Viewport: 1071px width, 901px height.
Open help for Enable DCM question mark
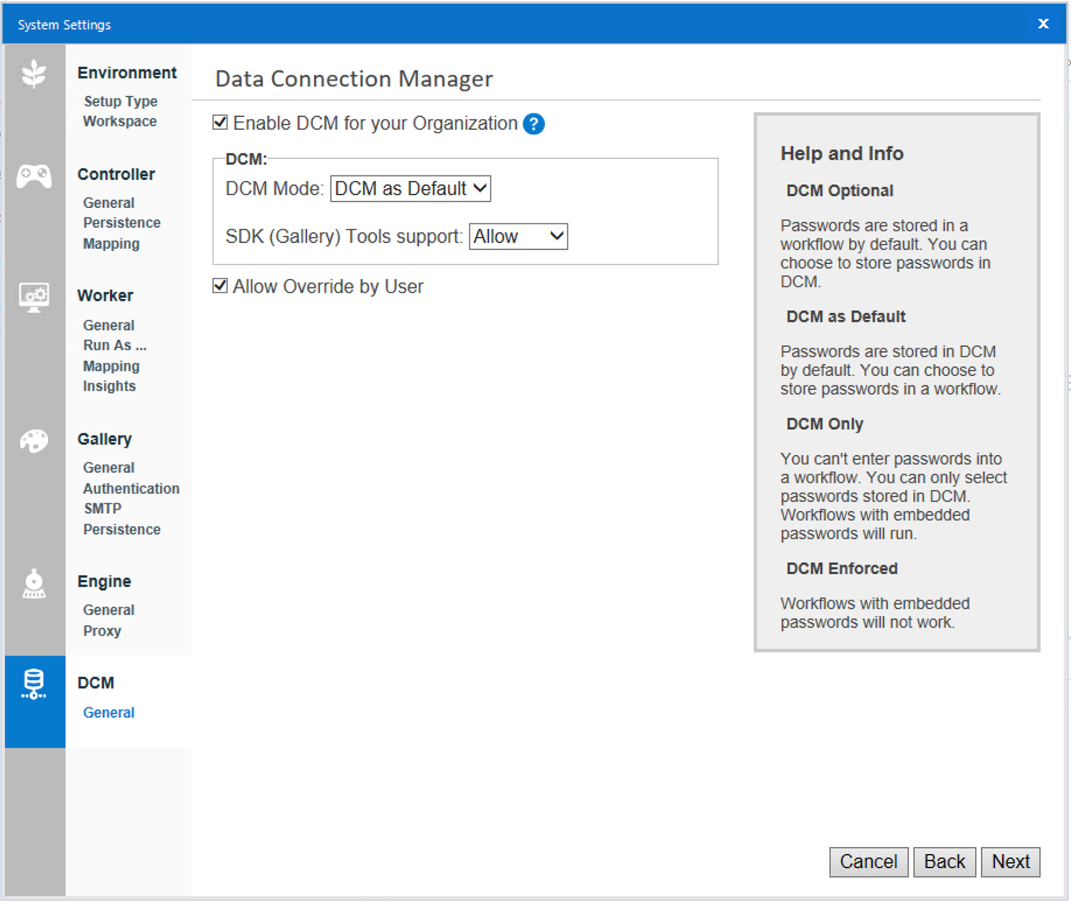(534, 123)
